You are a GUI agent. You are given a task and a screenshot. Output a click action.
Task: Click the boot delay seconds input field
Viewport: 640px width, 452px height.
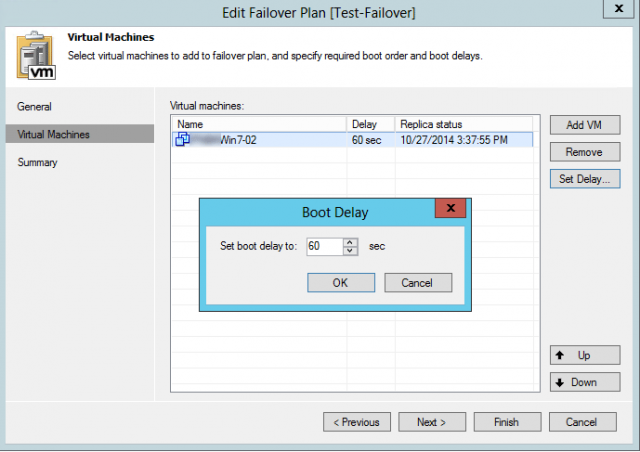click(324, 246)
